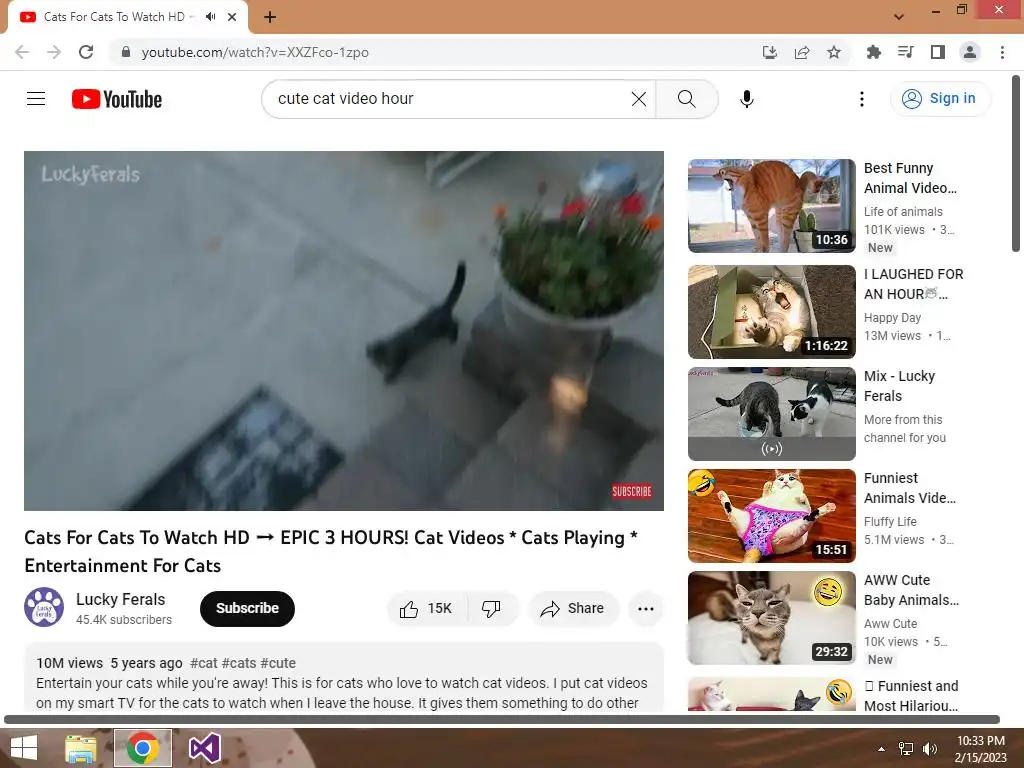Click the SUBSCRIBE badge in the video corner
This screenshot has width=1024, height=768.
coord(632,491)
